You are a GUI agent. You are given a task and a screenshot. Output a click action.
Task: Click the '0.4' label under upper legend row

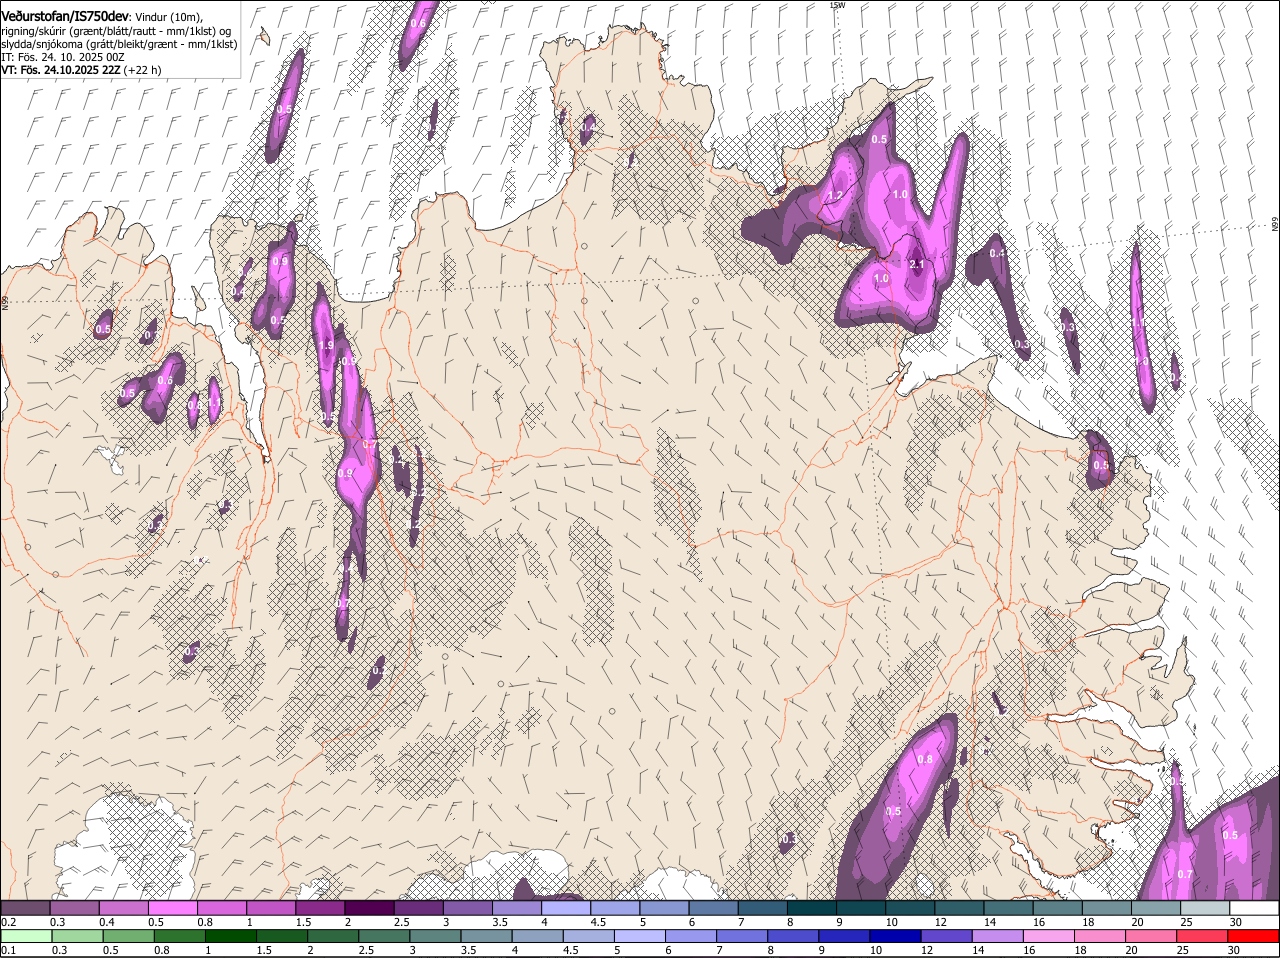coord(107,922)
